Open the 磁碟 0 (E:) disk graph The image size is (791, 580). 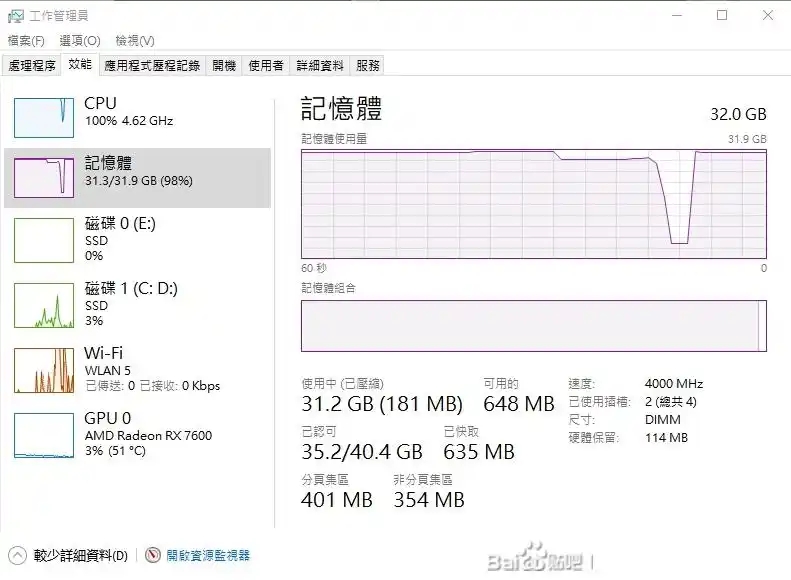point(44,240)
